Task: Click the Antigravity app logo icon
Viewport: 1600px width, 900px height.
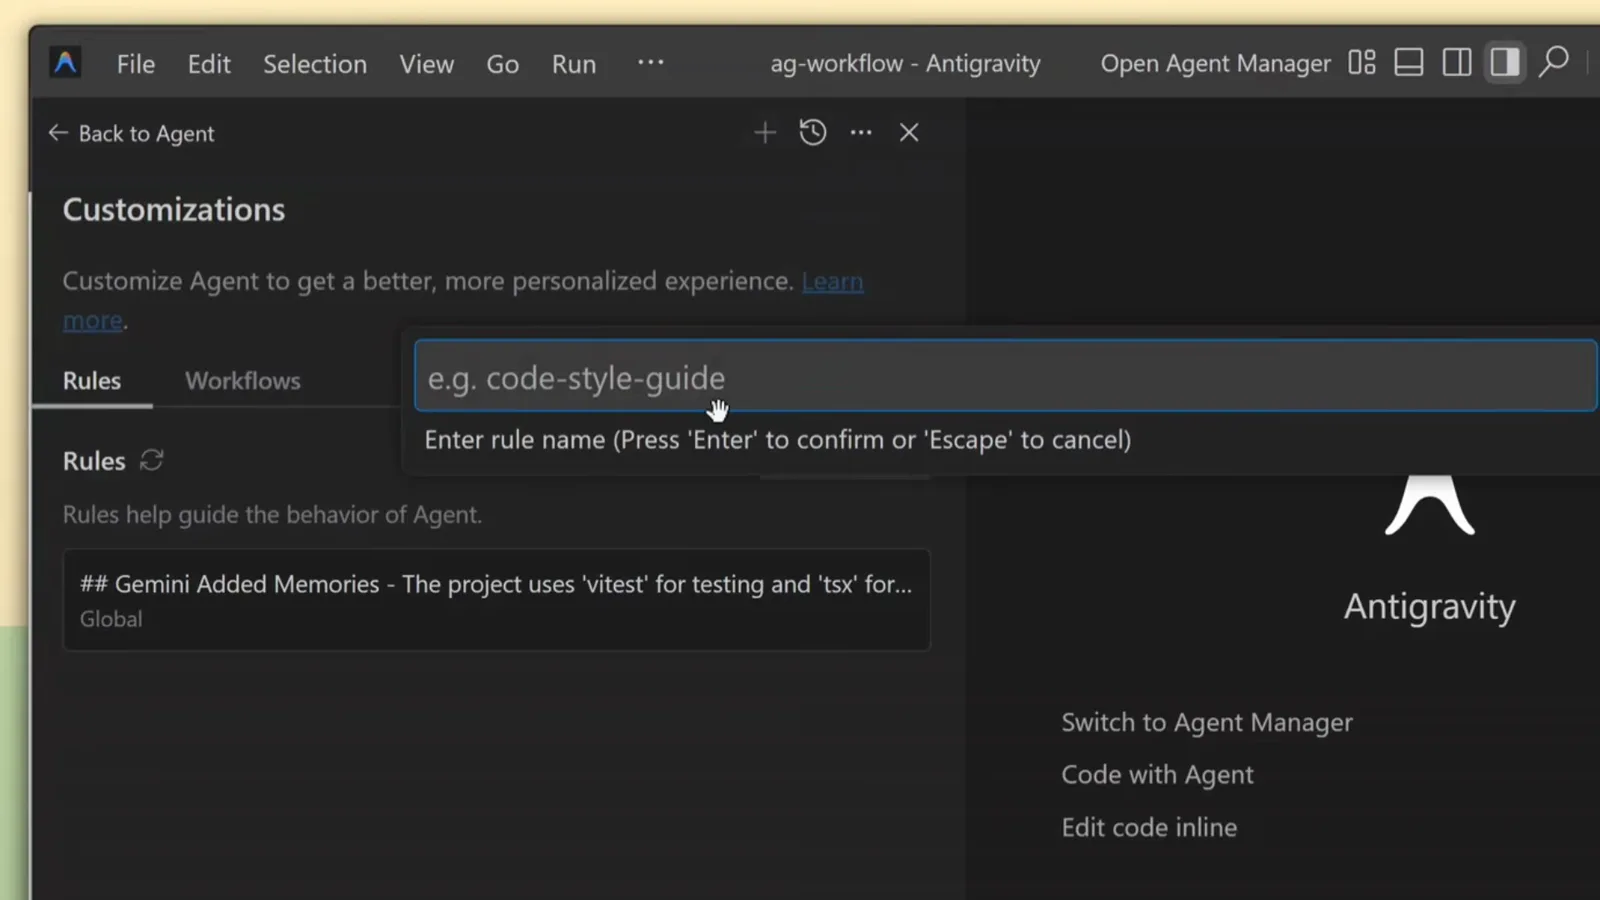Action: 65,63
